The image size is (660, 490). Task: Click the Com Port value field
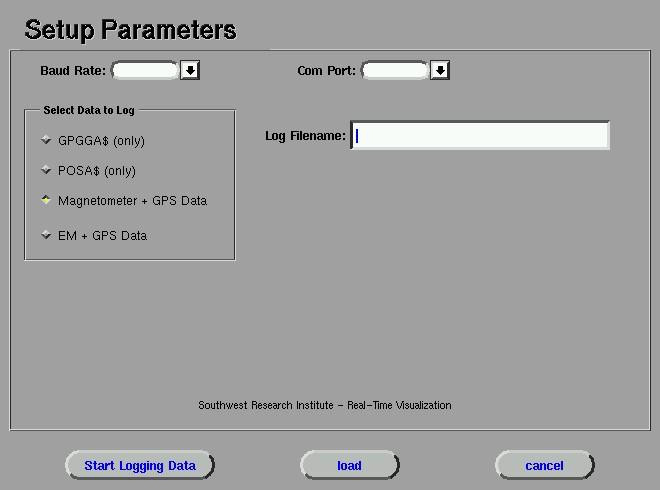tap(395, 70)
